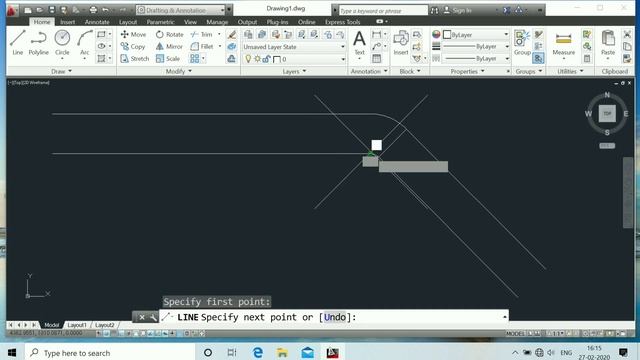Image resolution: width=640 pixels, height=360 pixels.
Task: Toggle layer on/off lightbulb icon
Action: click(248, 59)
